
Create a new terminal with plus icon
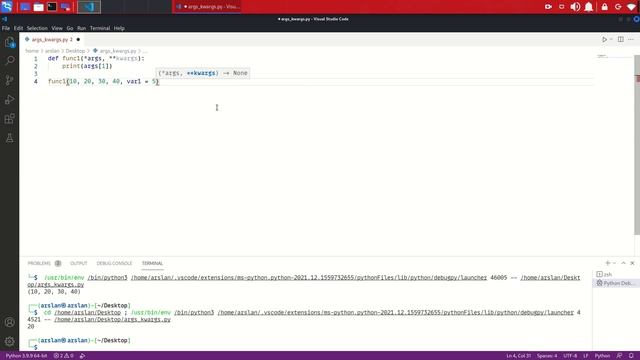(608, 263)
